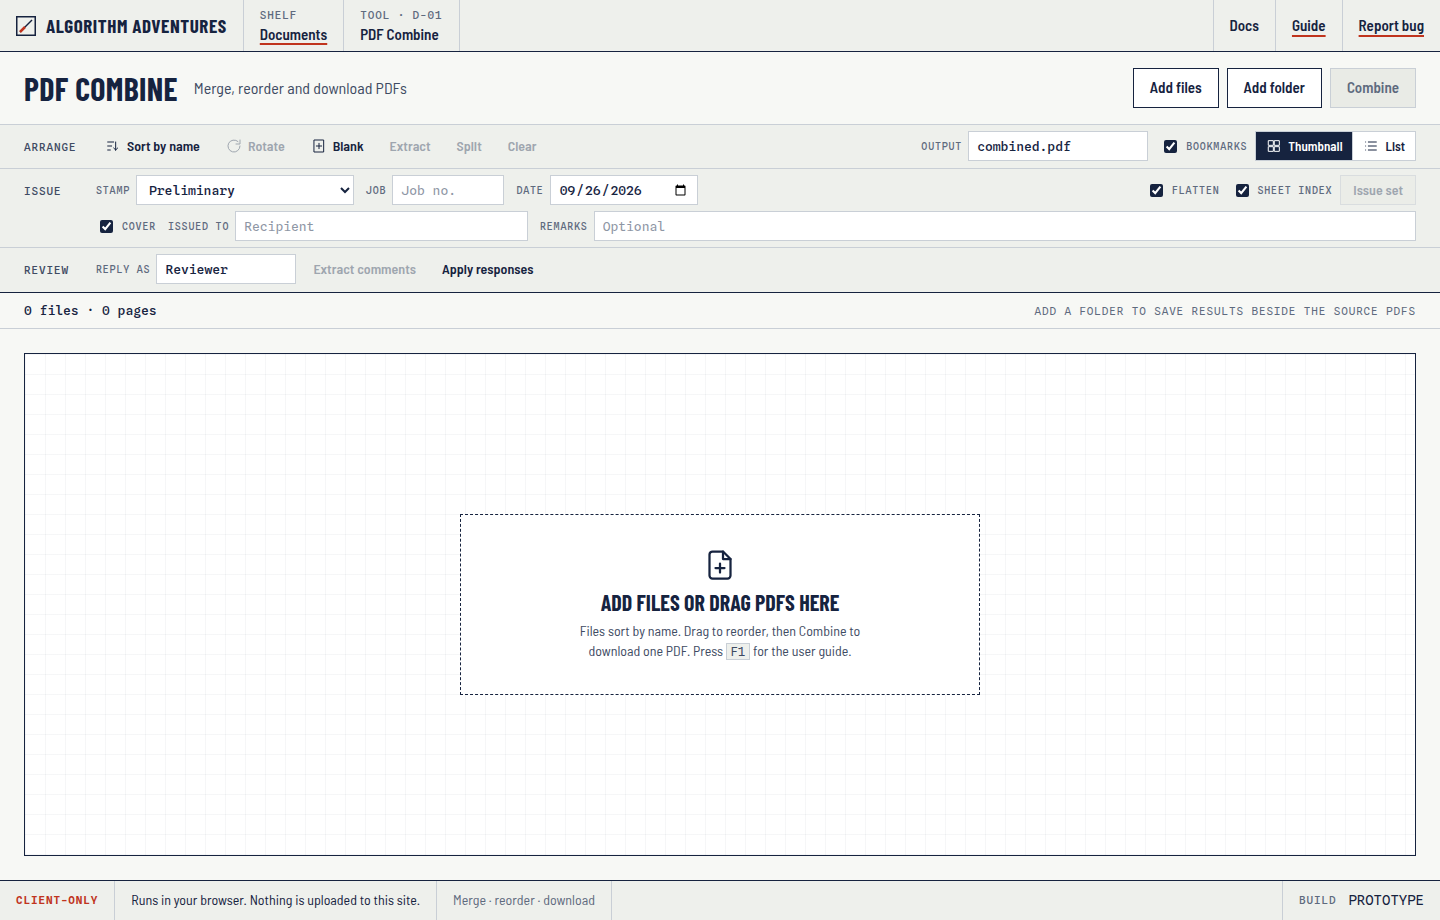Click the add-file icon in drop zone
The image size is (1440, 920).
pos(720,565)
